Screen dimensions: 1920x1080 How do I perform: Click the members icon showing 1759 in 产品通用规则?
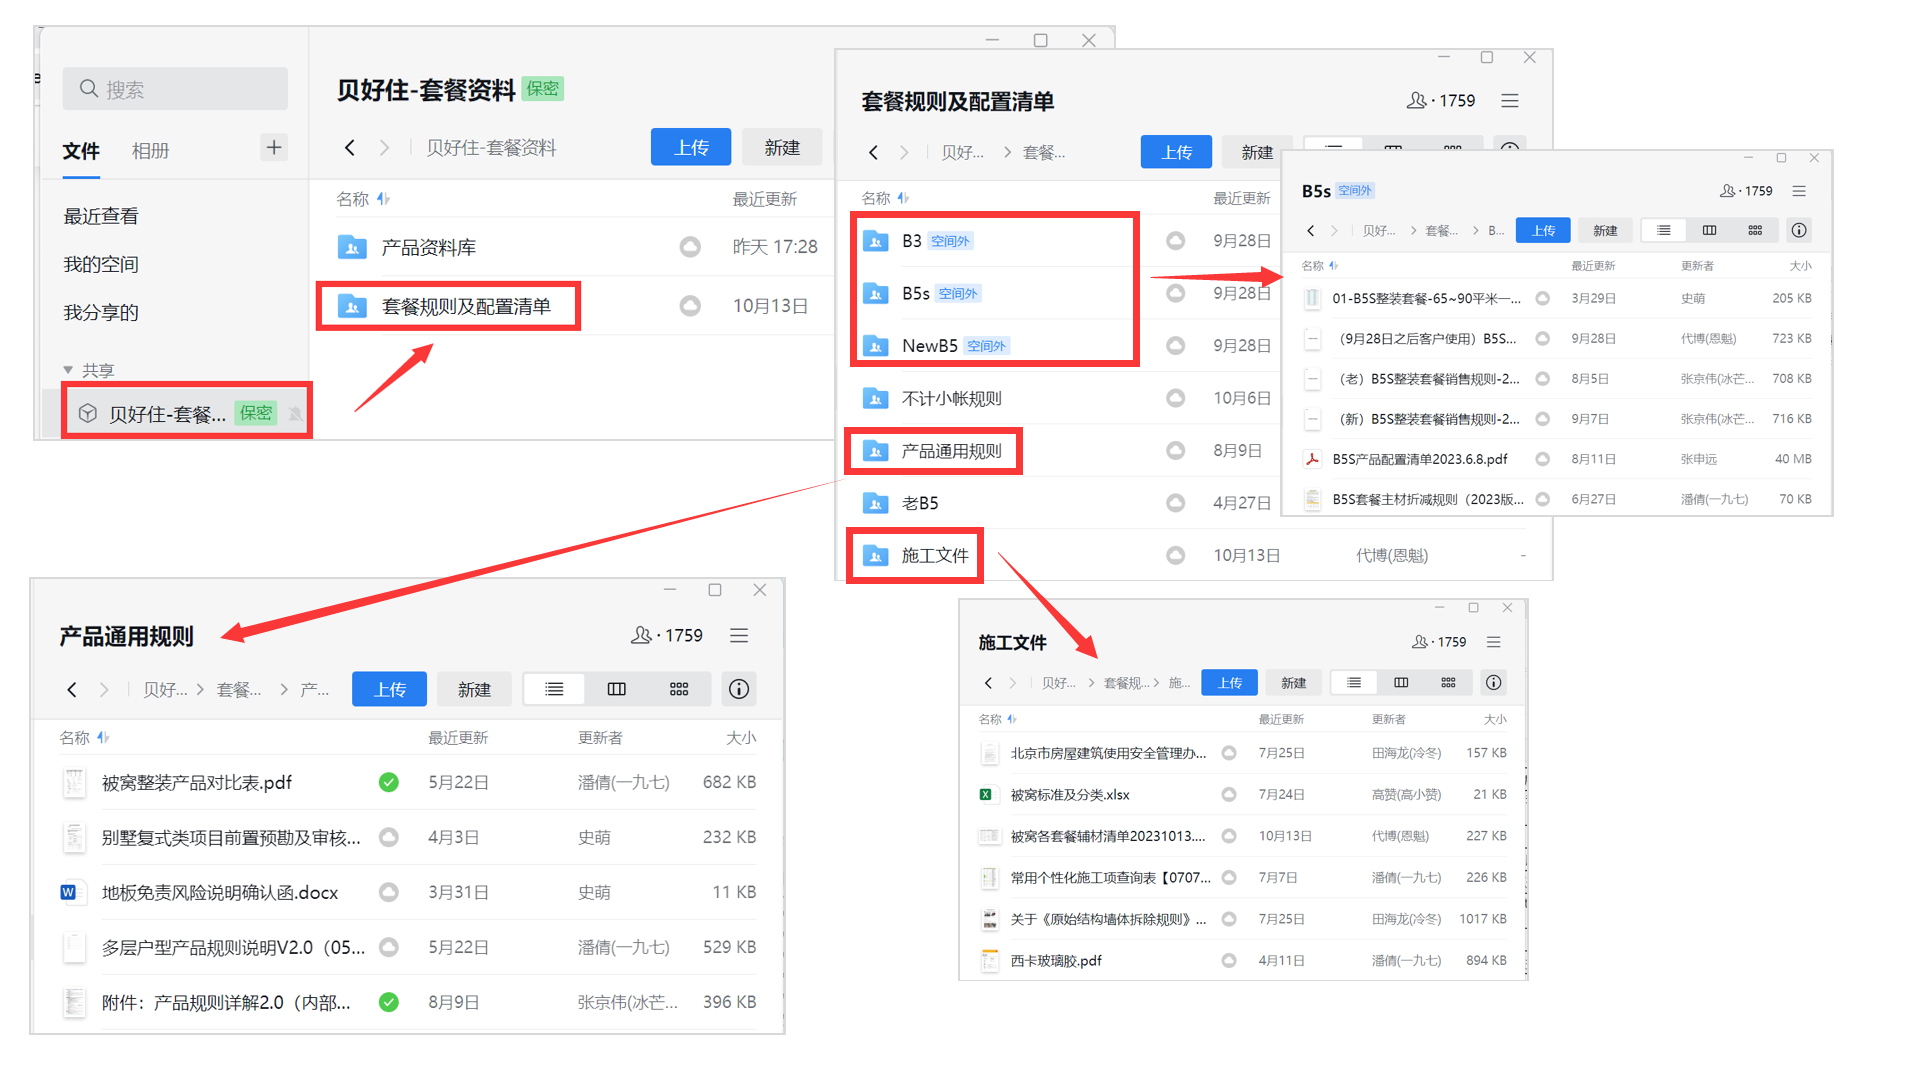(x=642, y=635)
